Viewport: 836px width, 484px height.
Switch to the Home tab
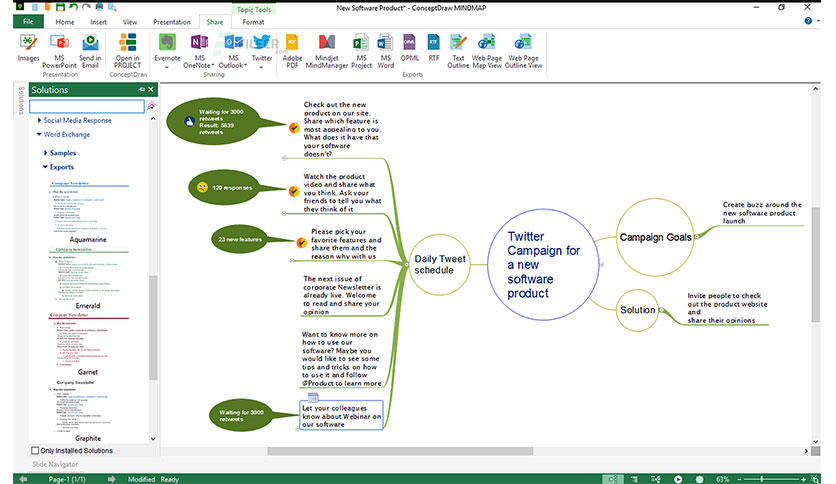[65, 22]
